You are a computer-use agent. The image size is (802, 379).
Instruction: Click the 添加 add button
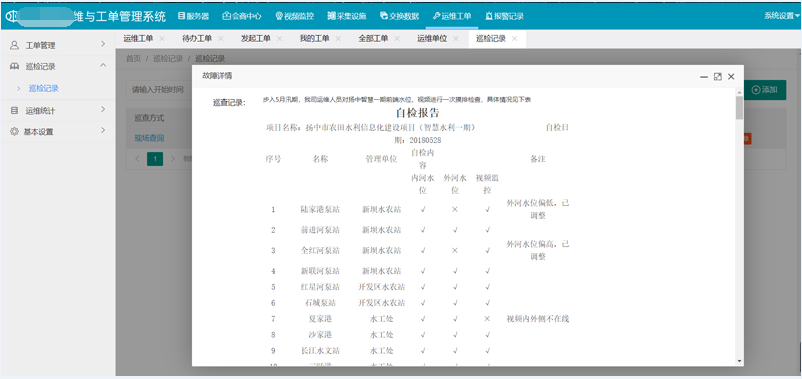[x=765, y=90]
